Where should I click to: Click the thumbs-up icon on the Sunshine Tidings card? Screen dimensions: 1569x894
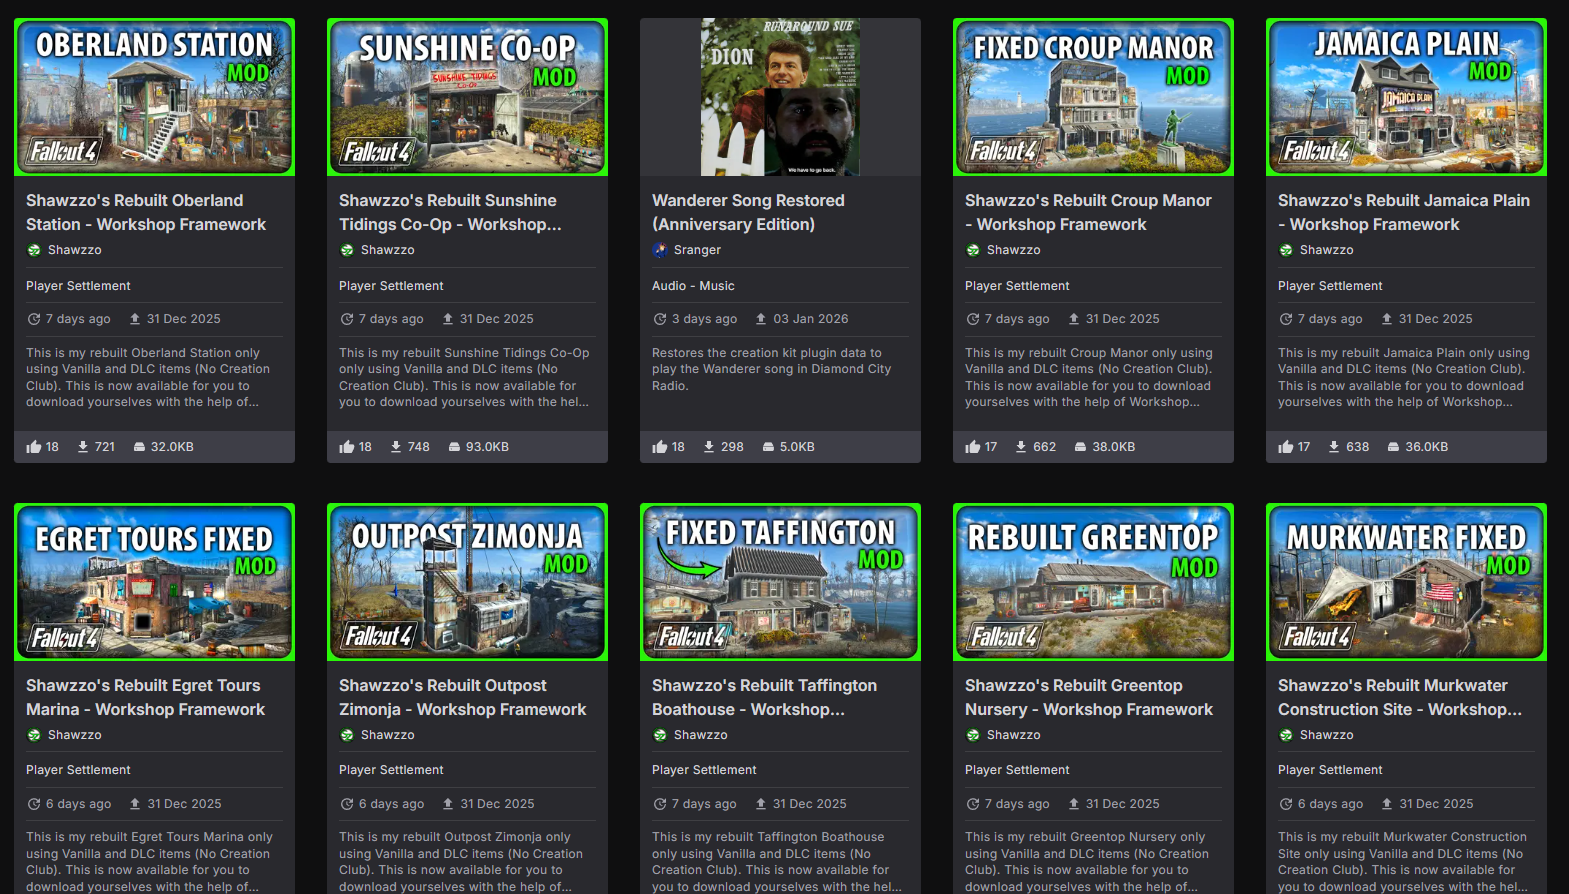tap(347, 447)
